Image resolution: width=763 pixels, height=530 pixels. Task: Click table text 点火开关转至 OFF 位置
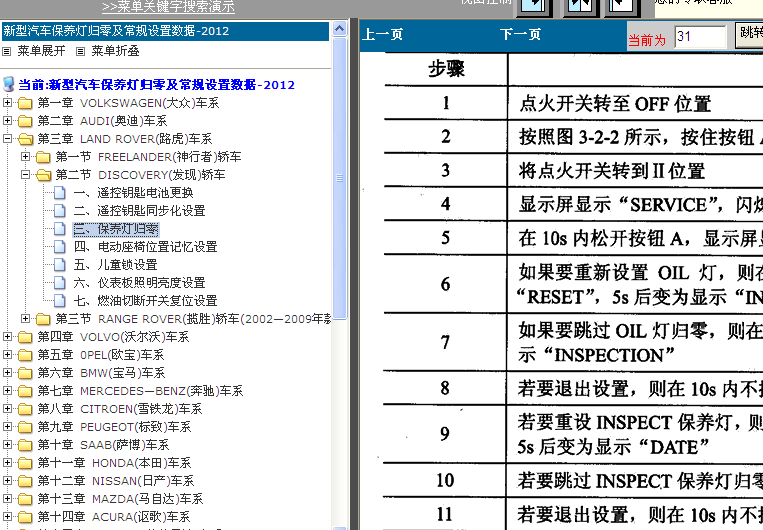[615, 104]
